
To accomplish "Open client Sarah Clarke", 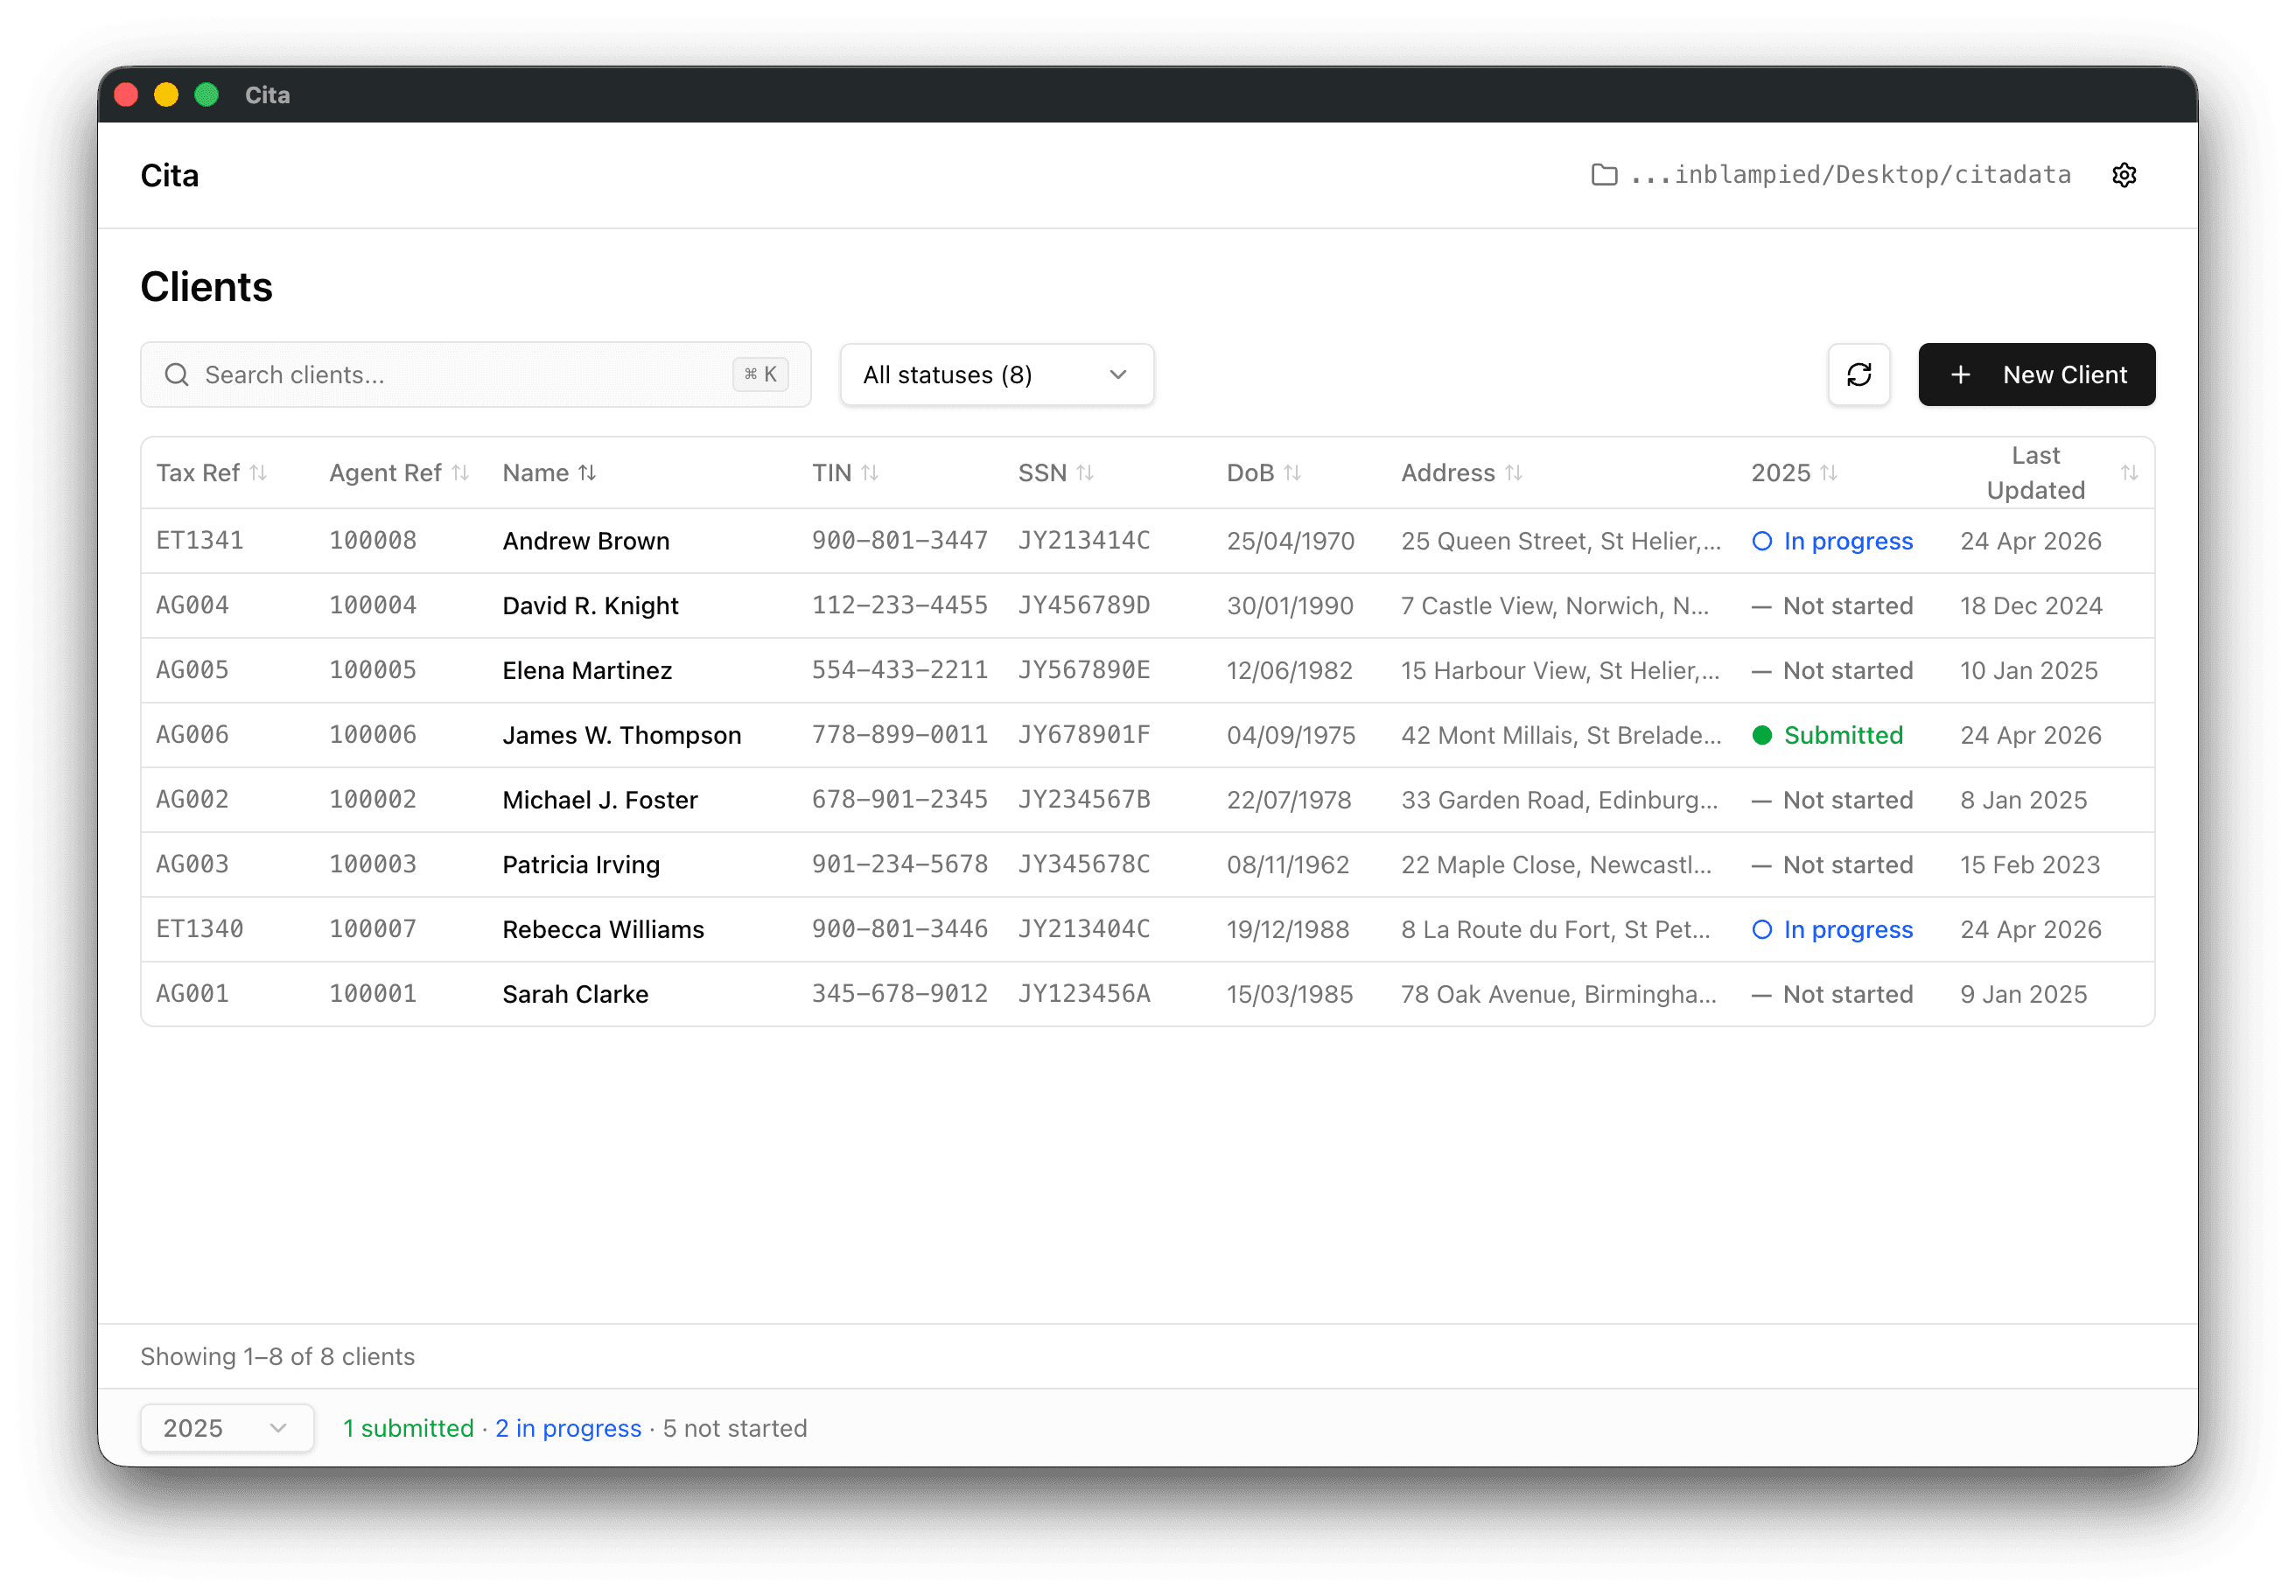I will [x=575, y=995].
